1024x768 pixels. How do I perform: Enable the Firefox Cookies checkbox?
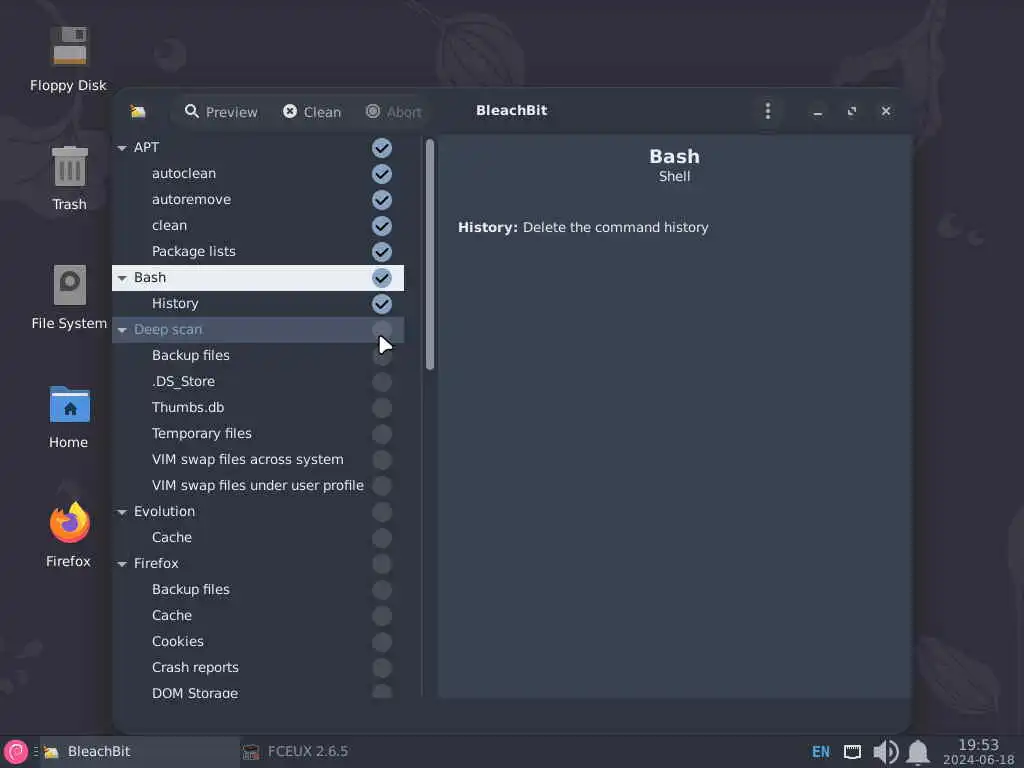coord(382,642)
